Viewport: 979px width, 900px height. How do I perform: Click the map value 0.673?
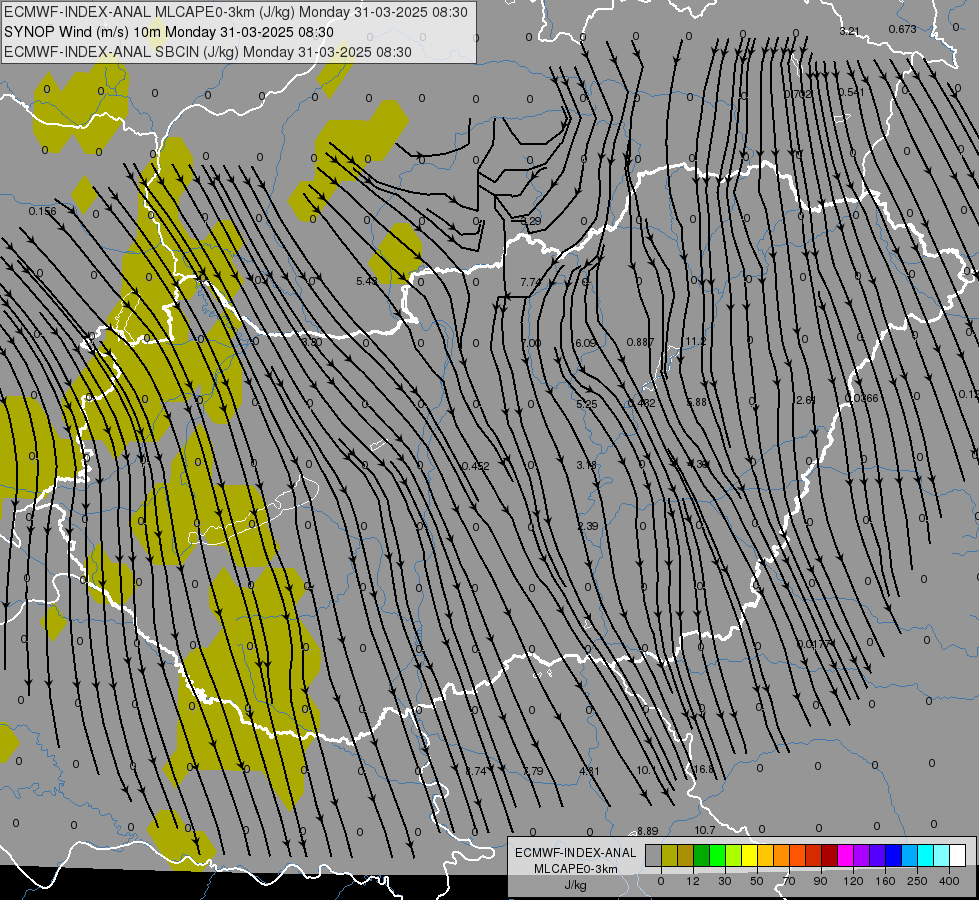click(x=902, y=29)
